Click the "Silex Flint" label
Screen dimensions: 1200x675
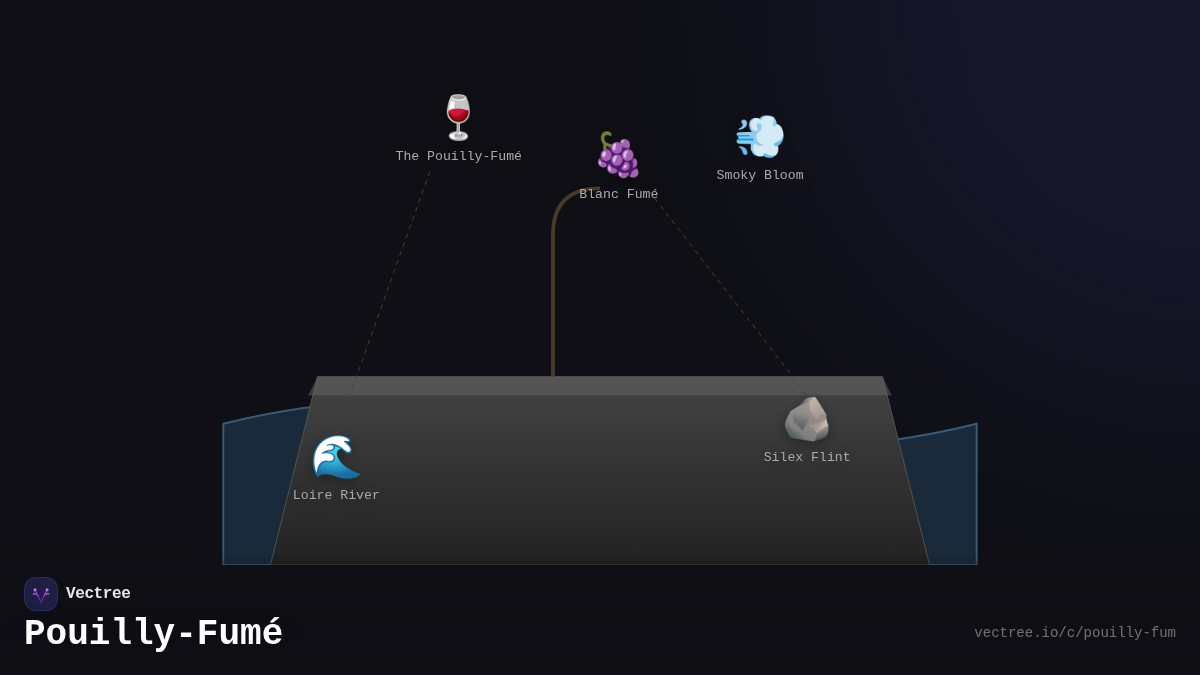tap(807, 458)
